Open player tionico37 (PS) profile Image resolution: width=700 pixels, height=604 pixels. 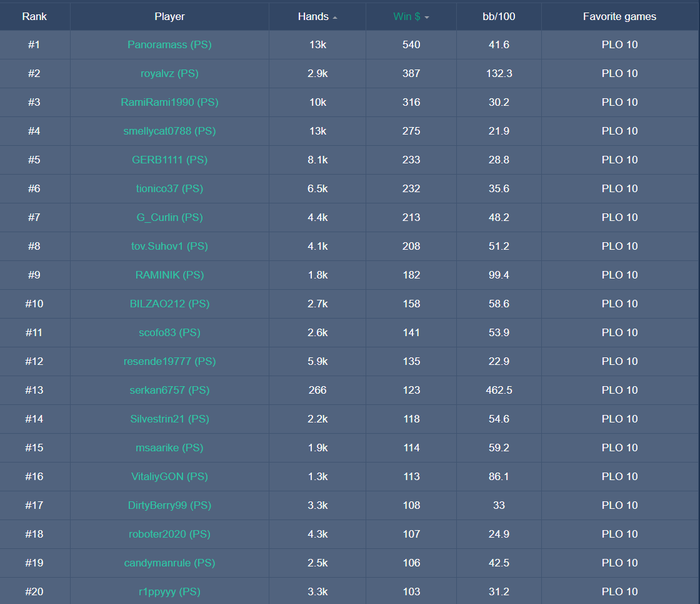(x=170, y=188)
